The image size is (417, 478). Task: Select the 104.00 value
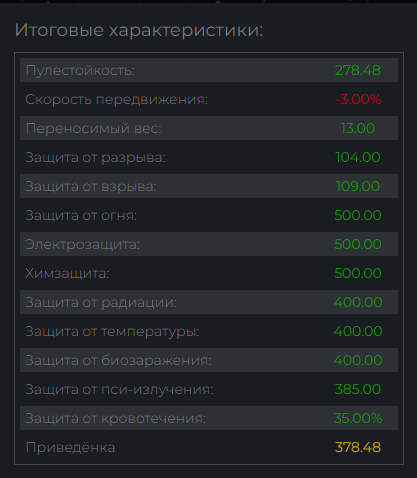click(358, 157)
